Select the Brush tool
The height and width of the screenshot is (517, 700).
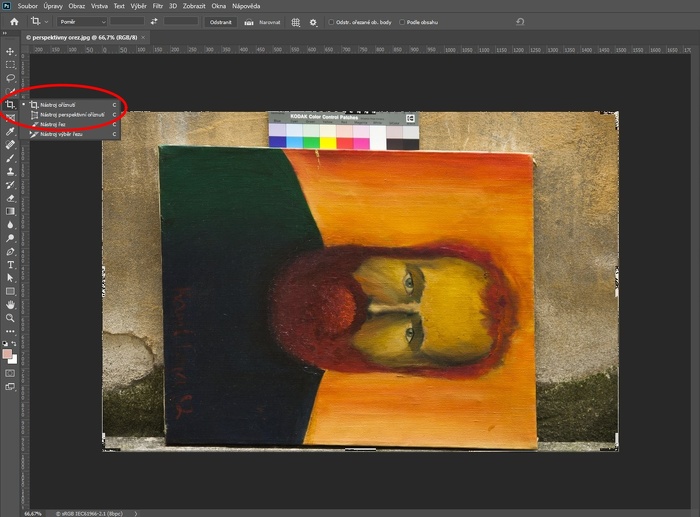(10, 158)
